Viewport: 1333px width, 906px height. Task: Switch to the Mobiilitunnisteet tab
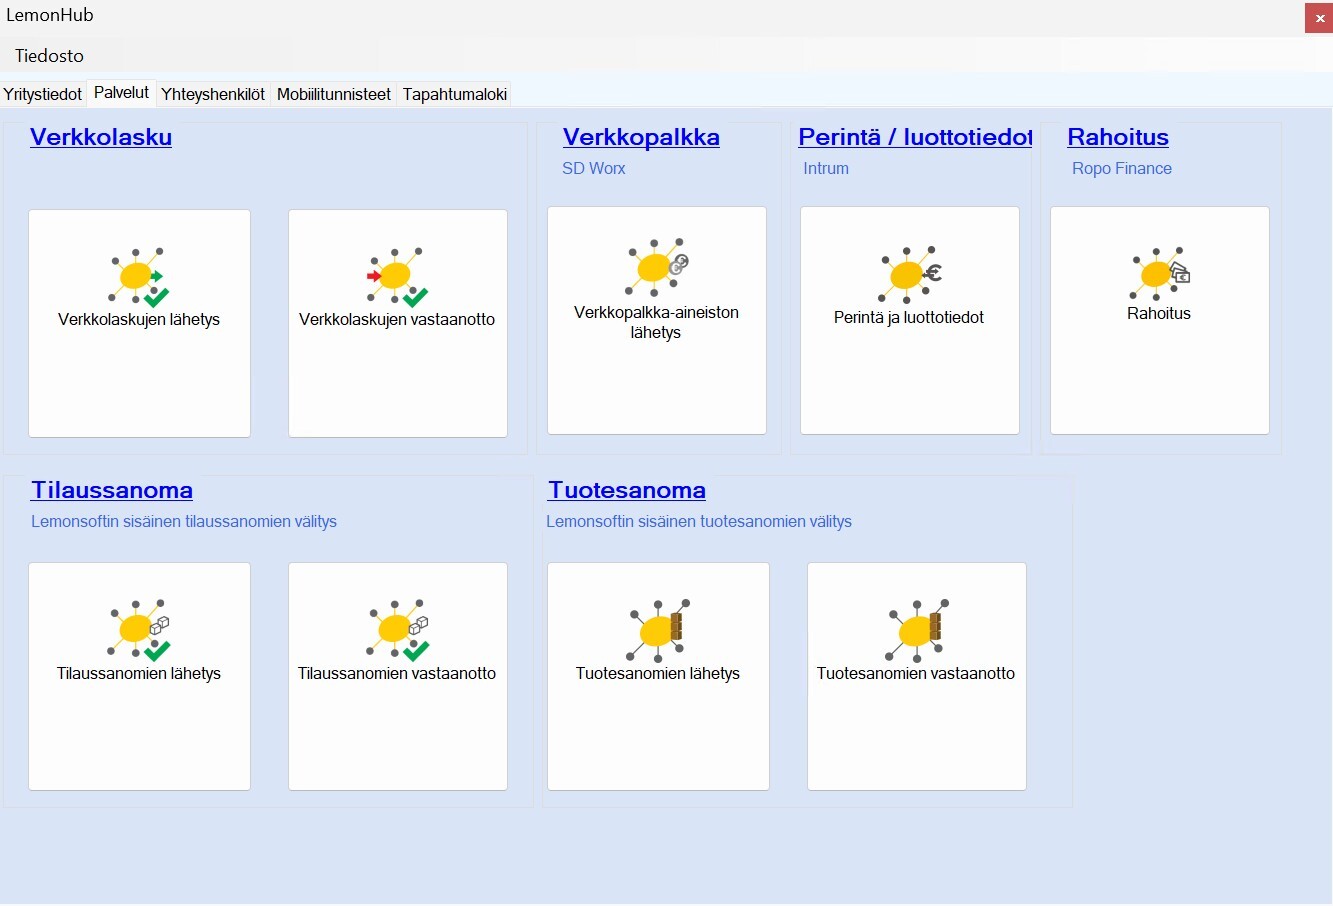pyautogui.click(x=333, y=93)
